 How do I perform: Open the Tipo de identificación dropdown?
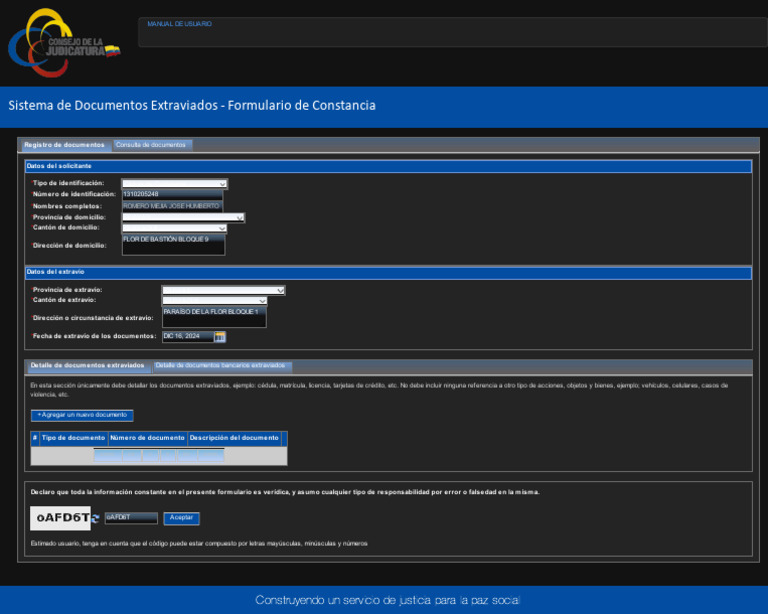click(174, 183)
